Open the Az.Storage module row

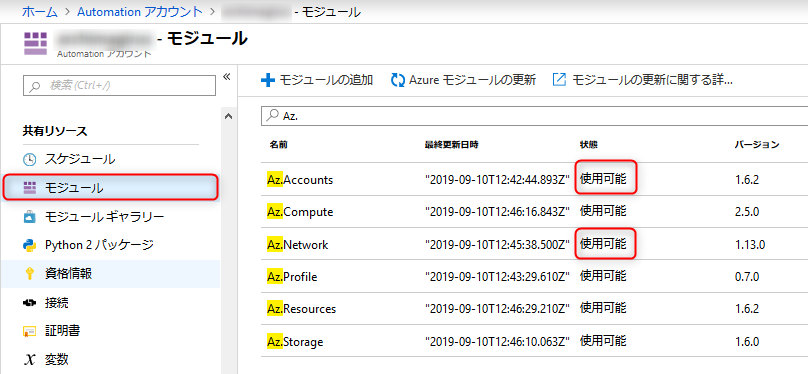pos(534,341)
